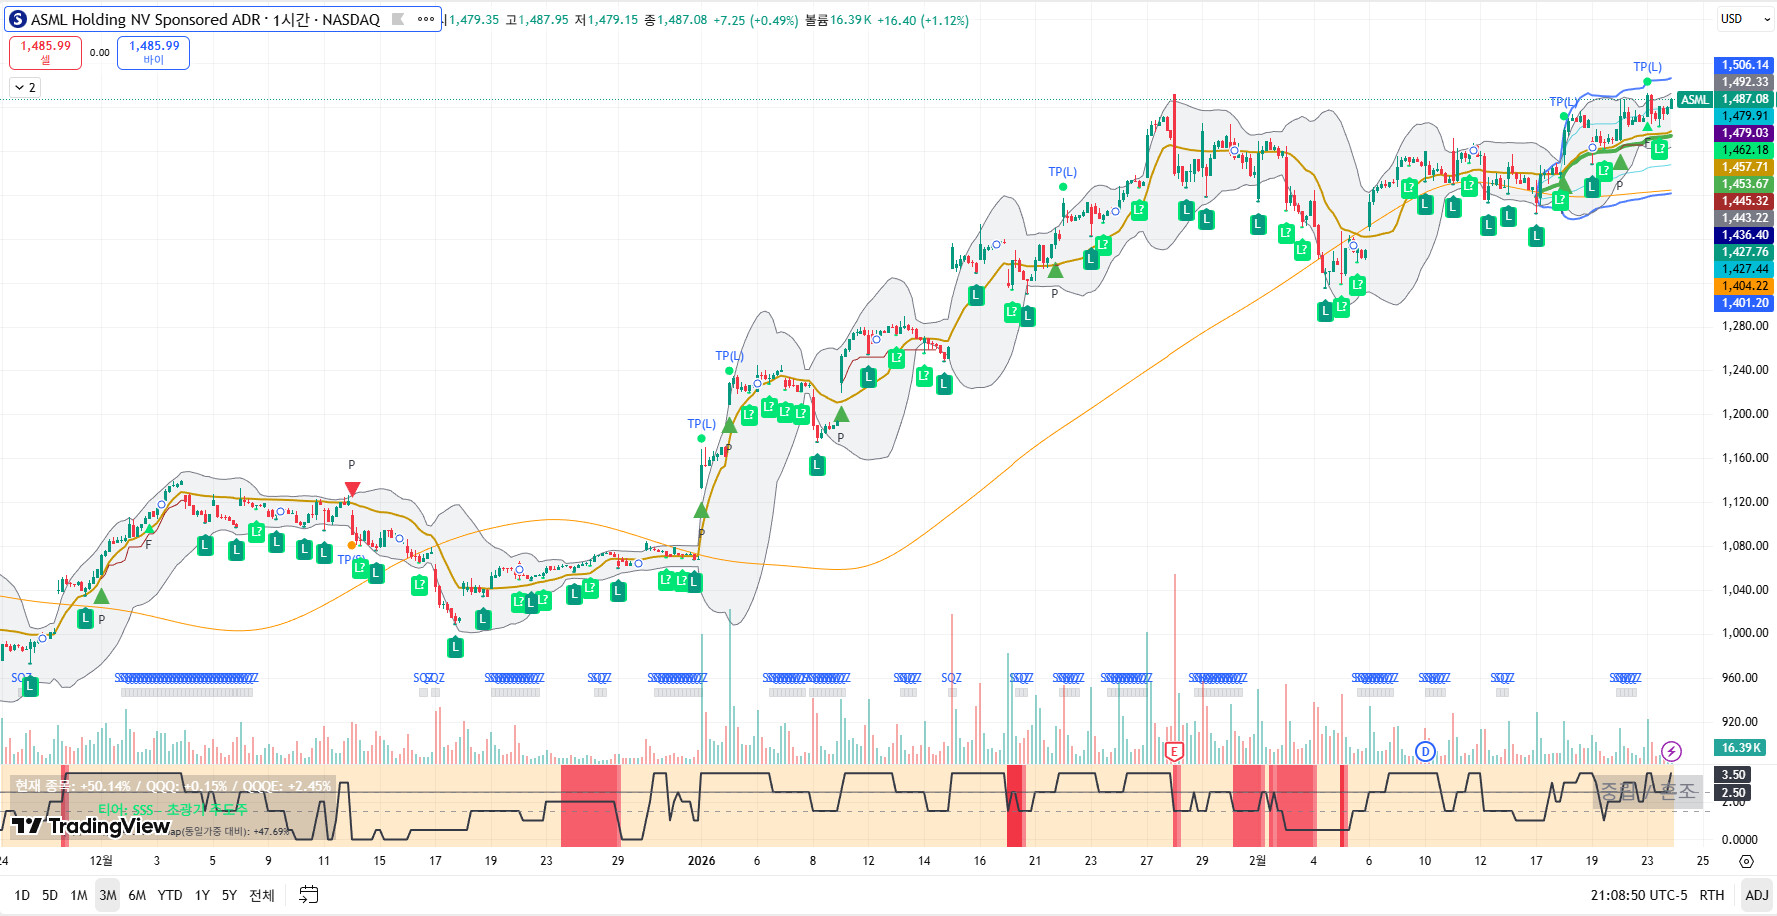Screen dimensions: 1777x916
Task: Click the navy 1,436.40 price label
Action: [1744, 235]
